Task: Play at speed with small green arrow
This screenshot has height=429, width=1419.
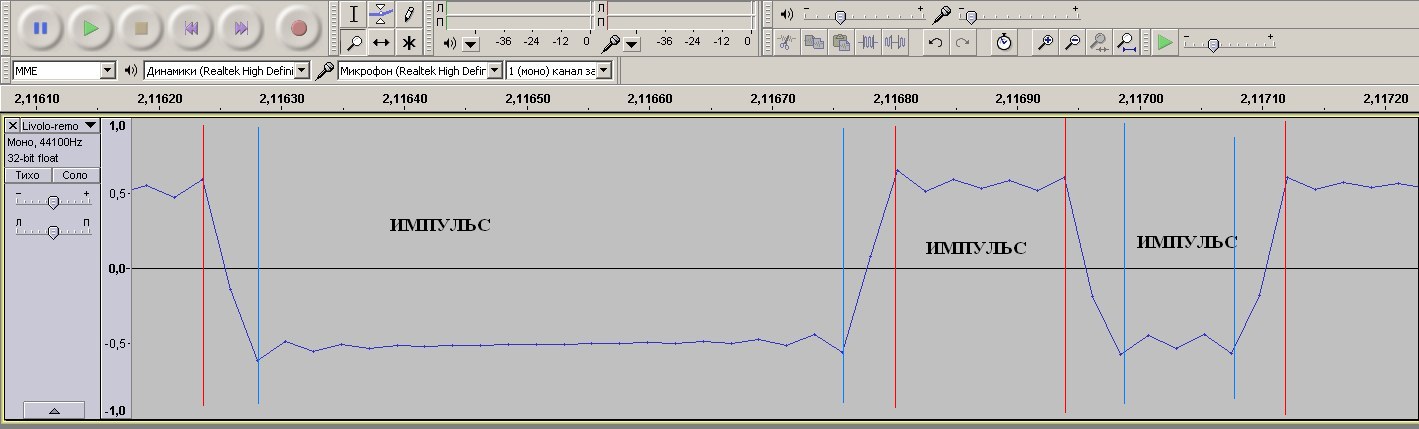Action: 1165,42
